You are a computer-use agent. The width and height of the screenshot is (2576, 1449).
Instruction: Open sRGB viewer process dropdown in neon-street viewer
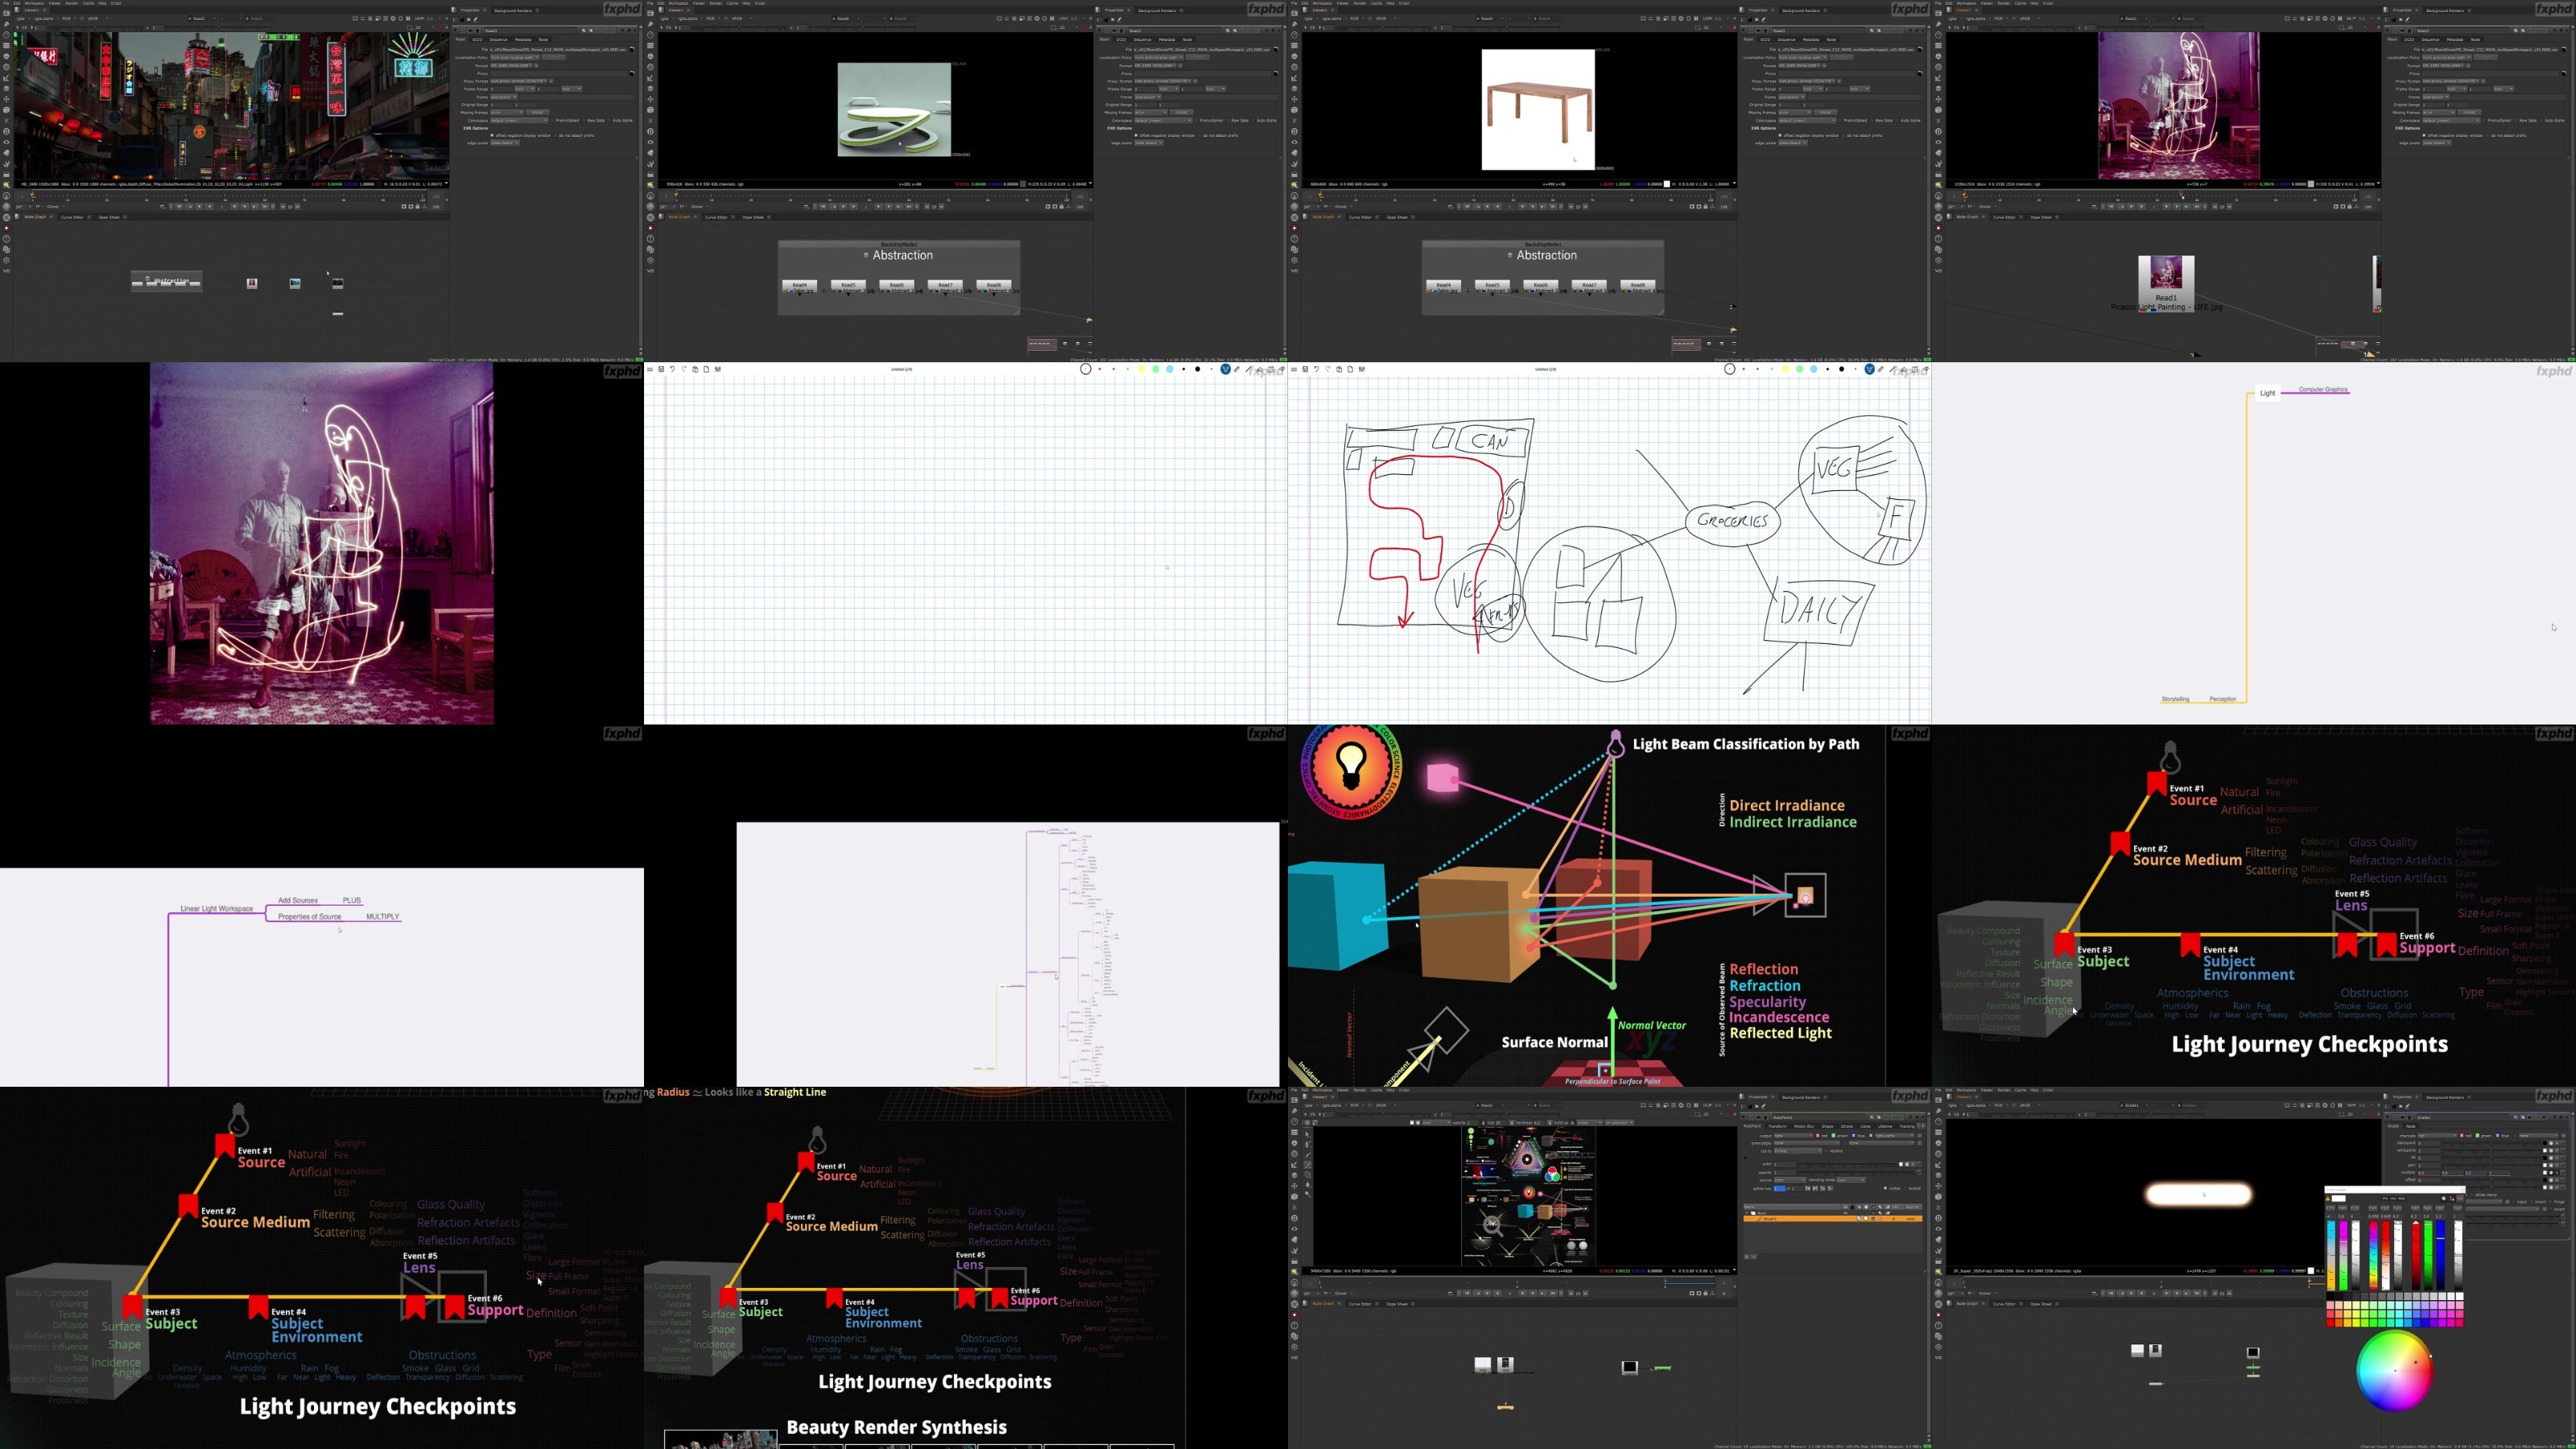(x=97, y=18)
